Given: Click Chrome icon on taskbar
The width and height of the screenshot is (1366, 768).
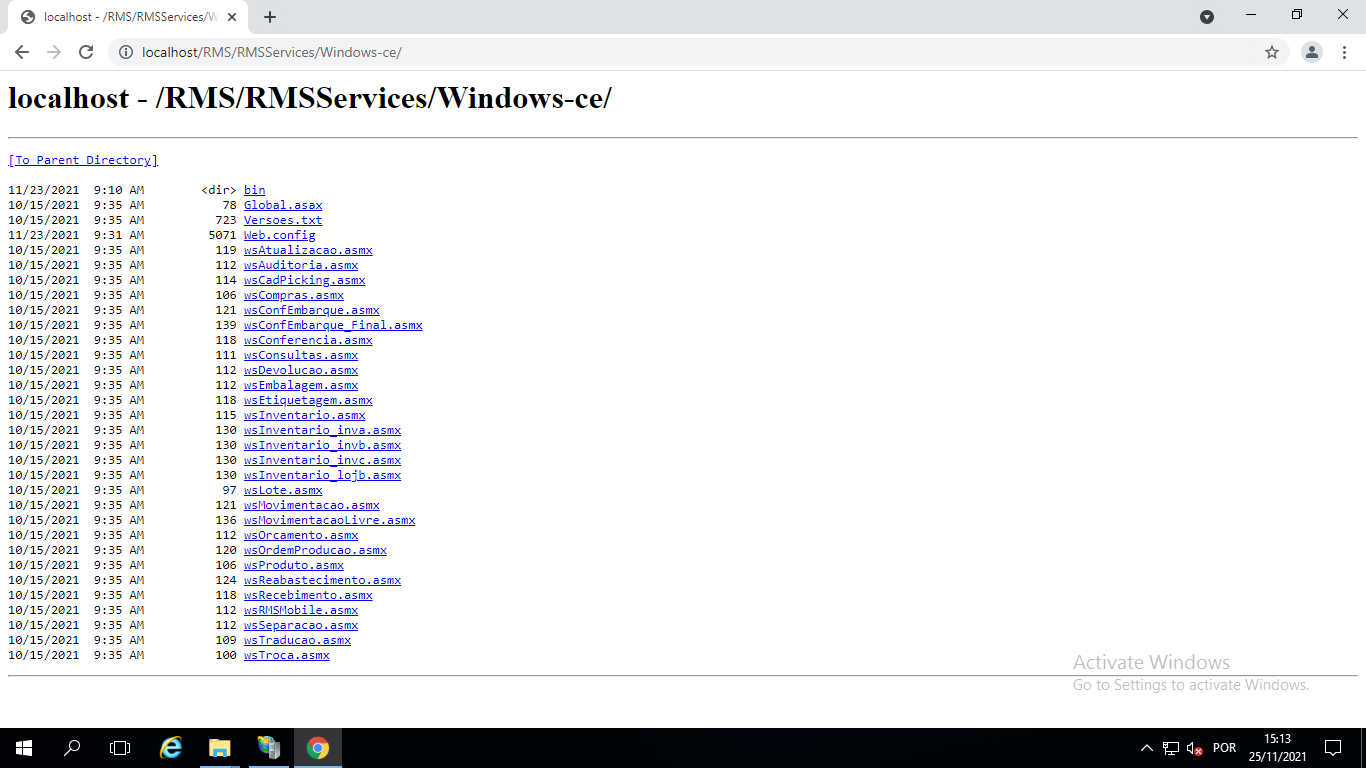Looking at the screenshot, I should pos(318,748).
